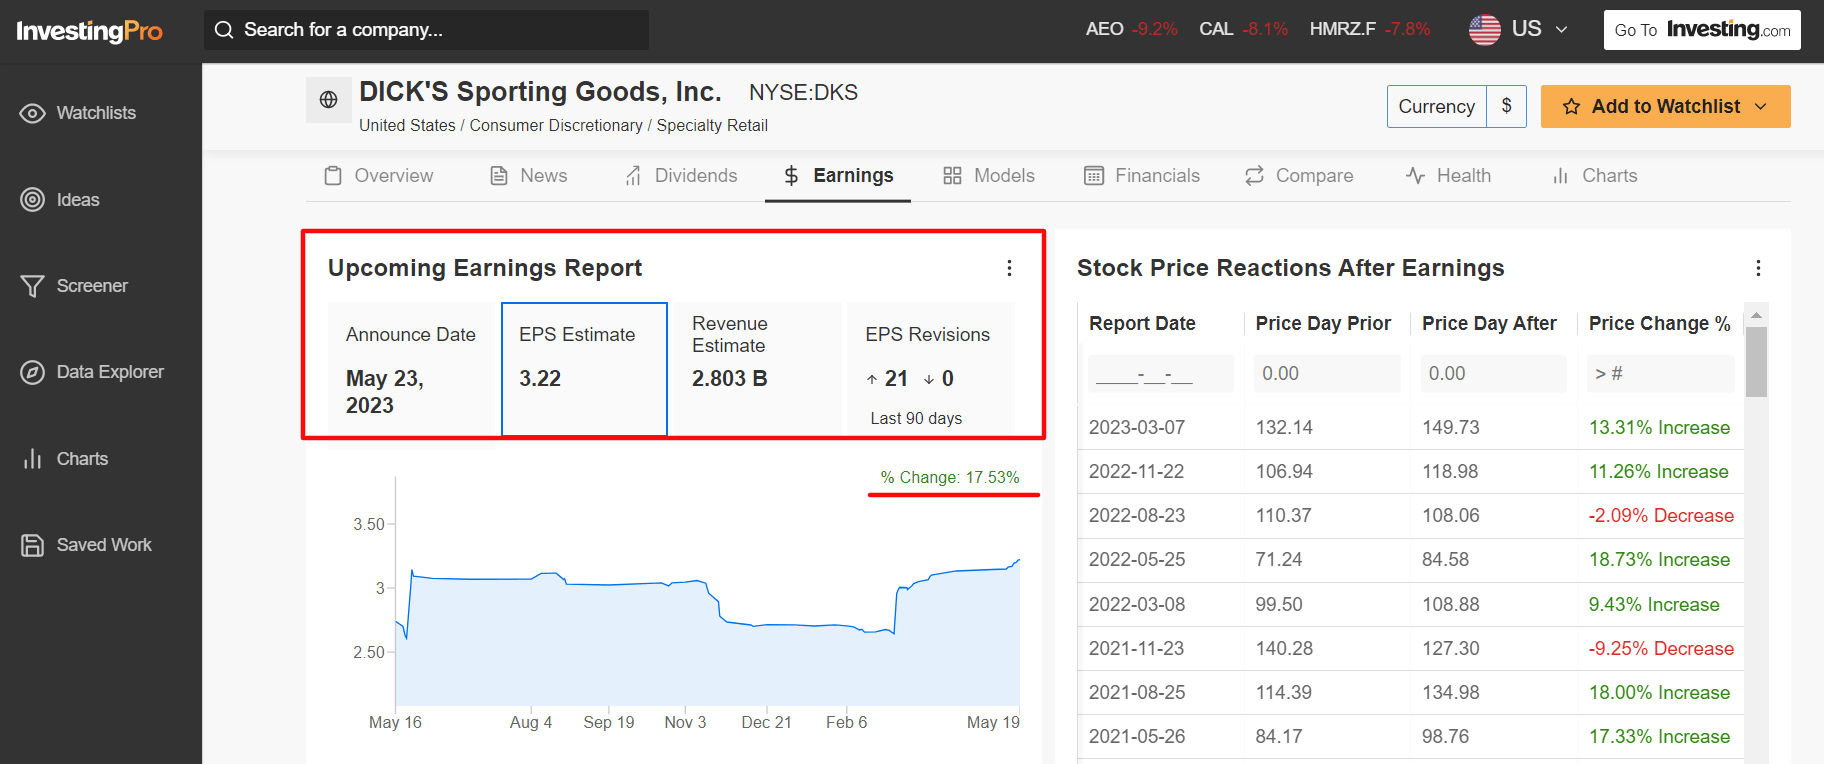Click Price Day Prior filter input
Image resolution: width=1824 pixels, height=764 pixels.
point(1327,374)
